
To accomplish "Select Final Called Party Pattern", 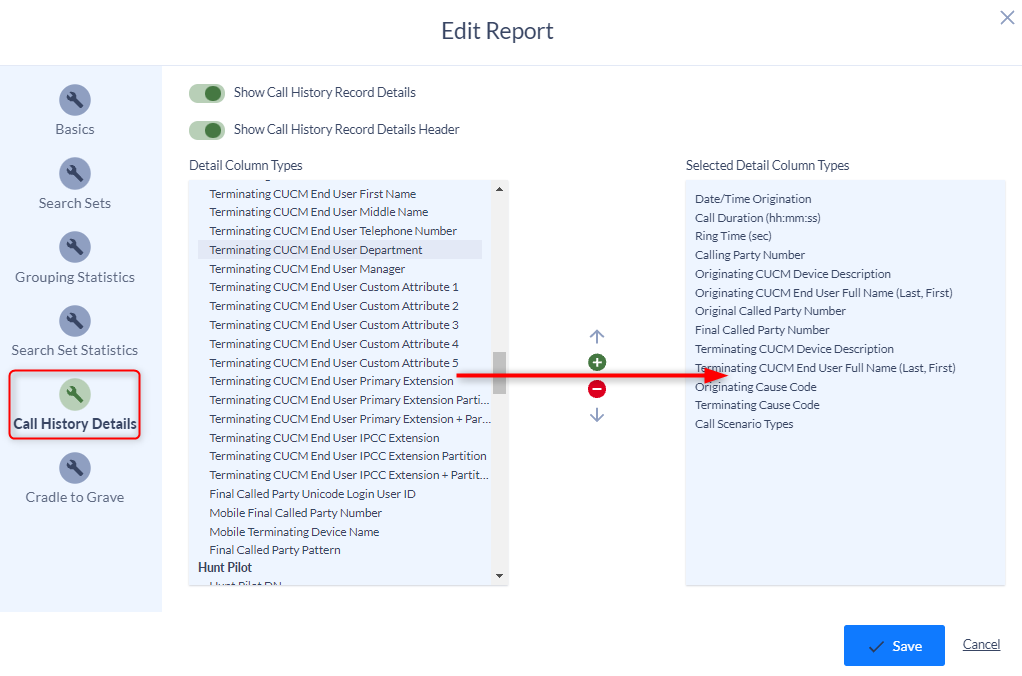I will pos(274,550).
